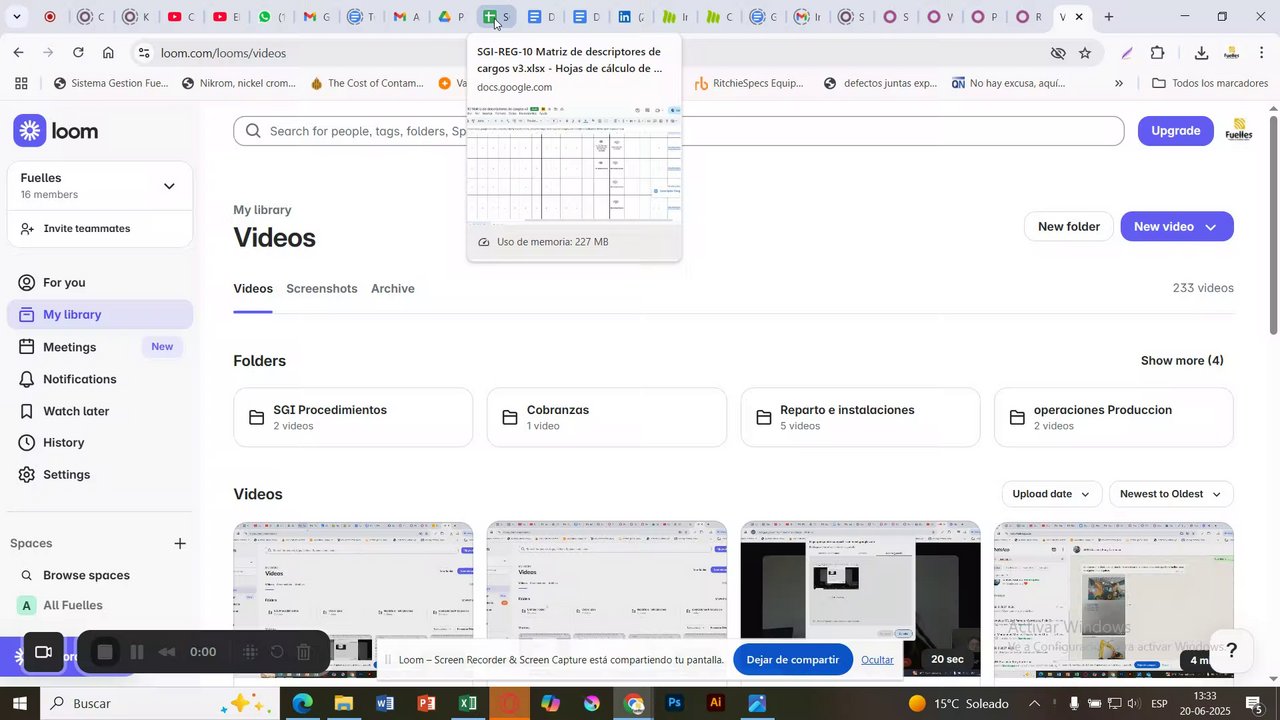Restart the Loom recording
1280x720 pixels.
(277, 653)
